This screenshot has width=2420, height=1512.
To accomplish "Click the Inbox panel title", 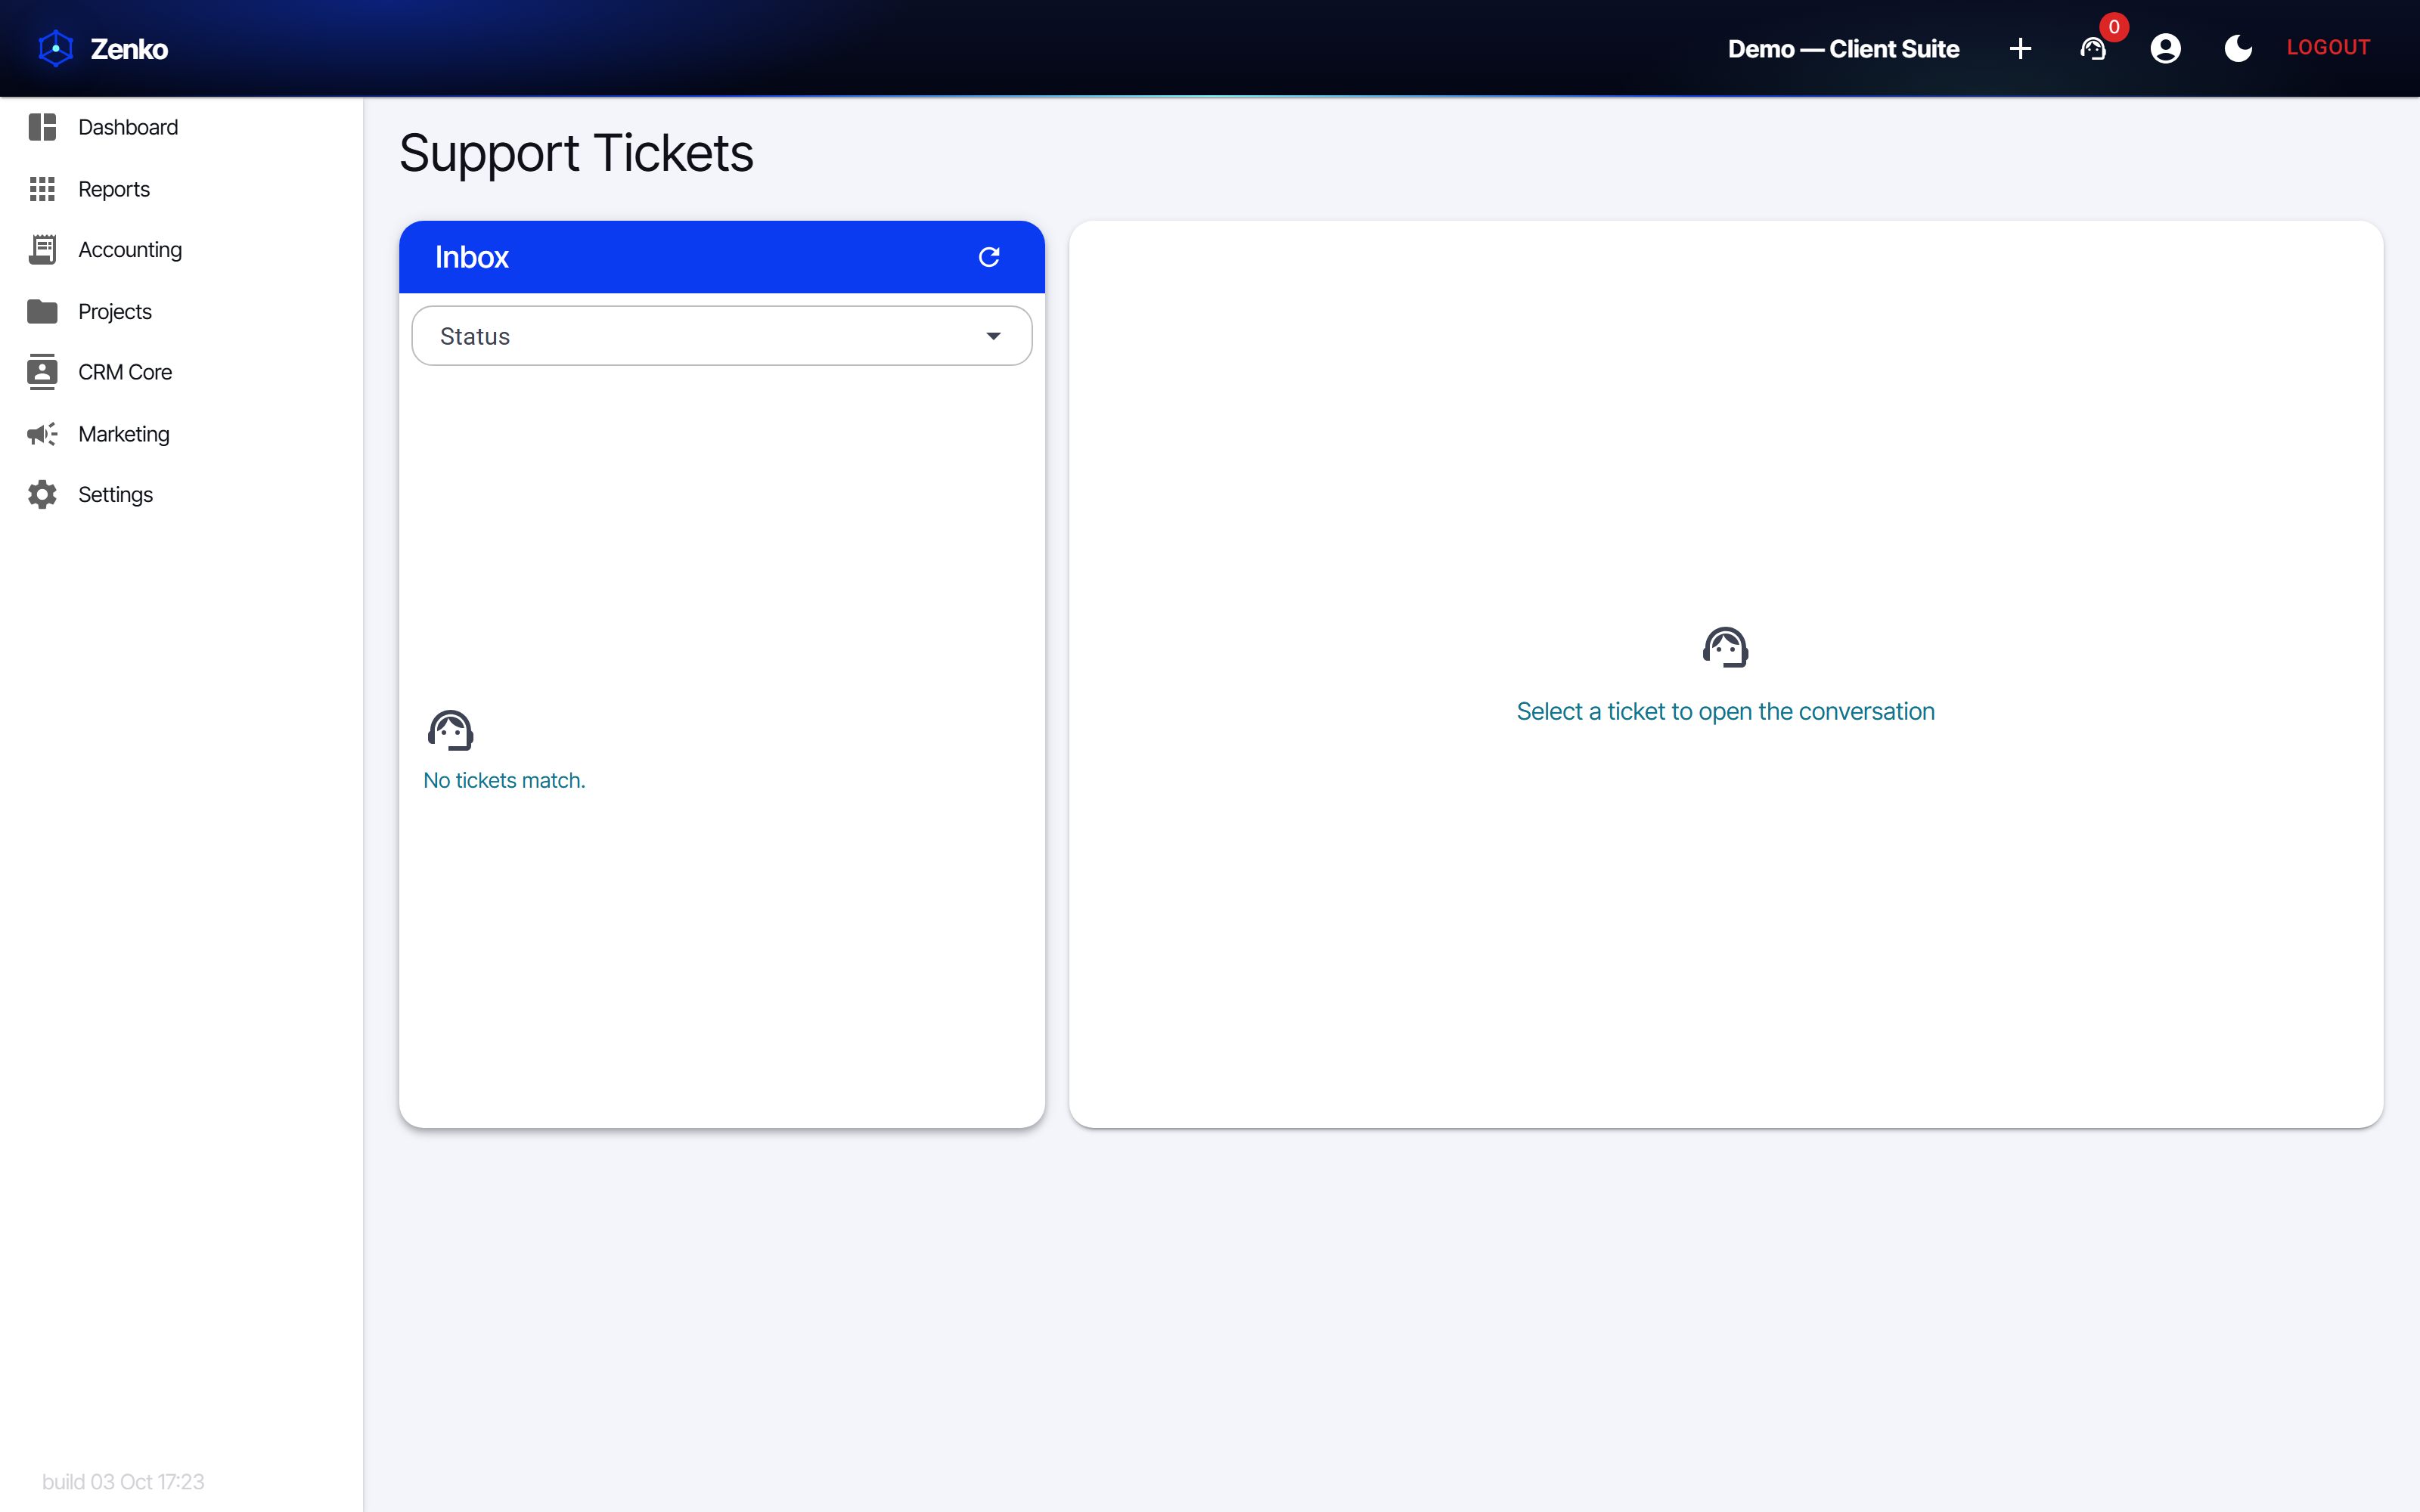I will [x=472, y=257].
